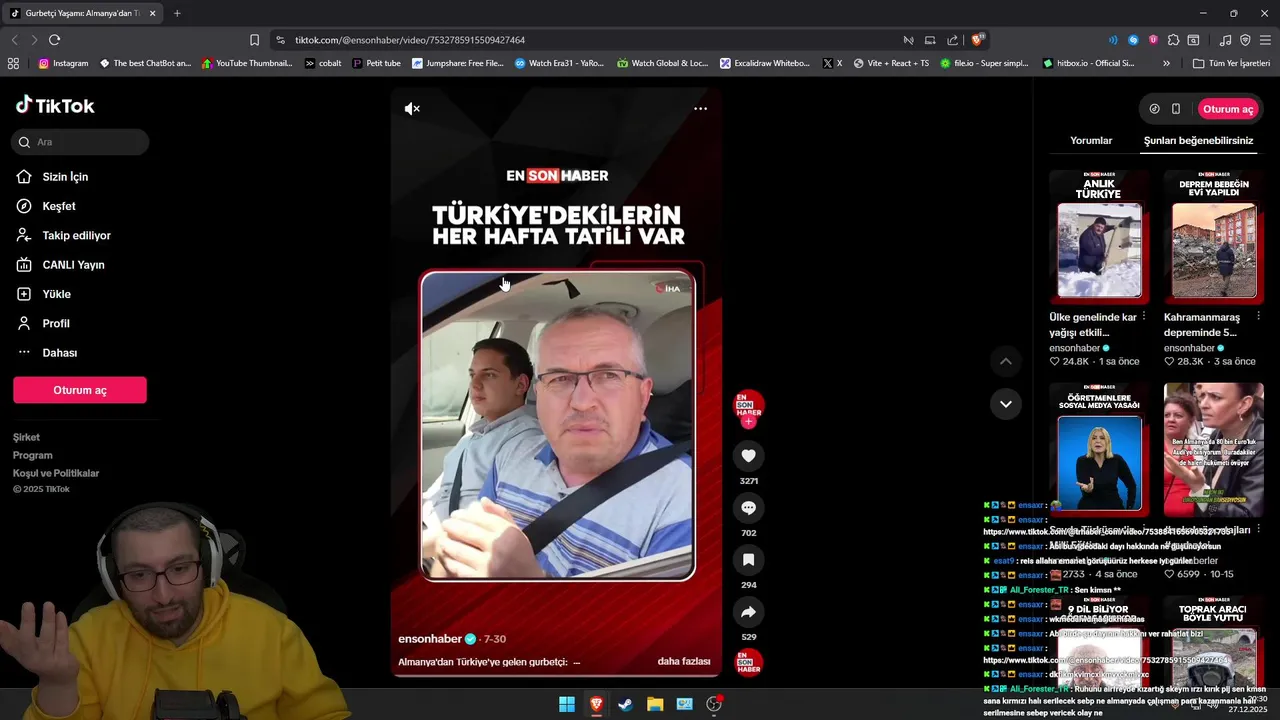Open the Windows Start menu

tap(567, 704)
